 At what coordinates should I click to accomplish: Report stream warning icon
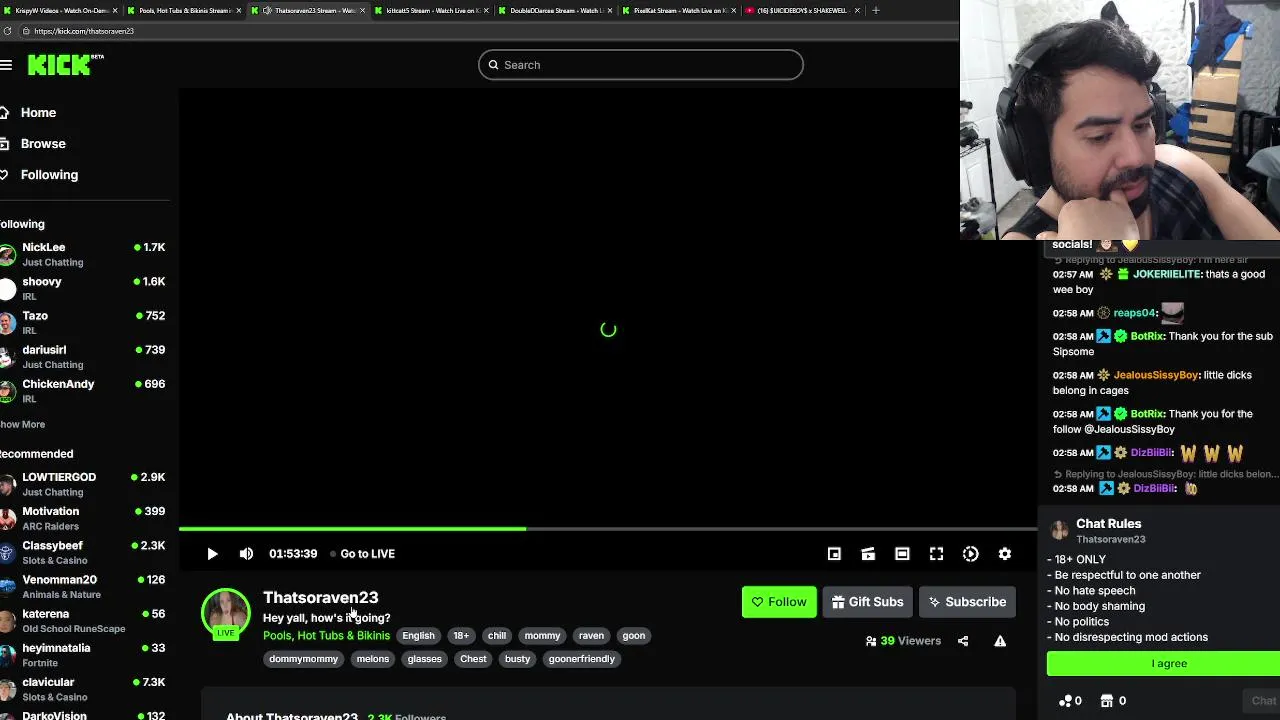[x=1000, y=641]
